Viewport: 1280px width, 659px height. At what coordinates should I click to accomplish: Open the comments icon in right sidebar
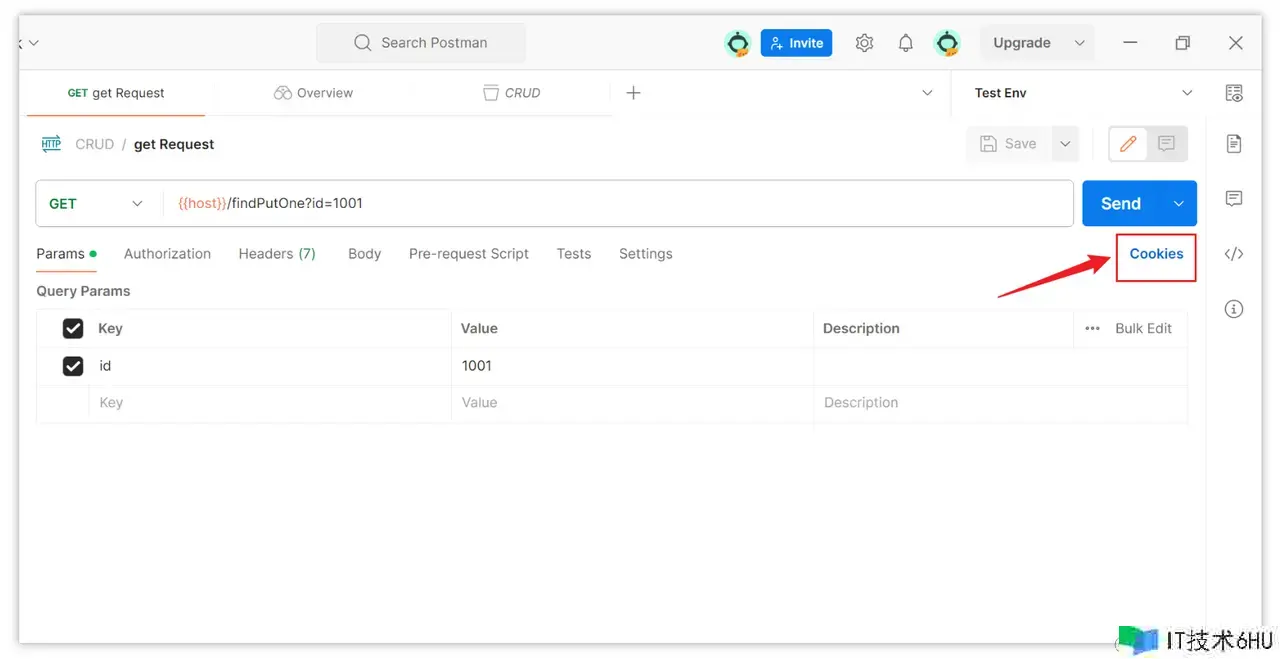click(1234, 198)
